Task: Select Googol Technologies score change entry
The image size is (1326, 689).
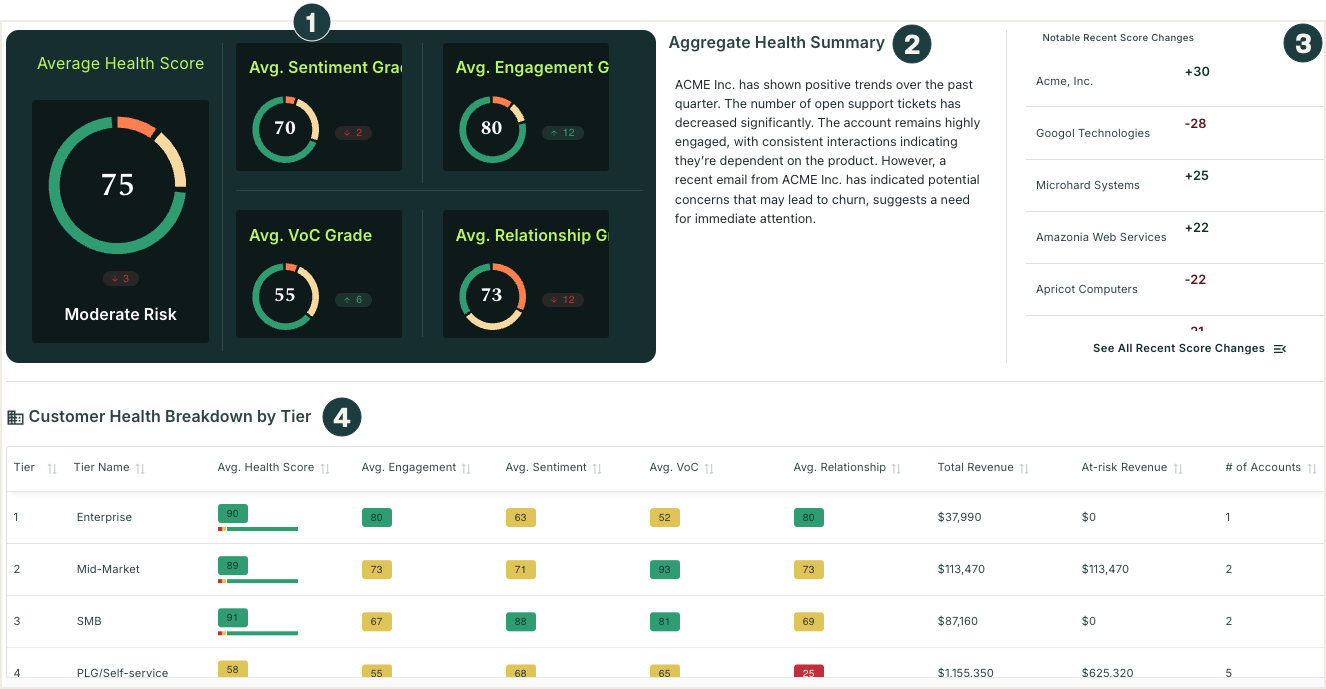Action: (x=1092, y=133)
